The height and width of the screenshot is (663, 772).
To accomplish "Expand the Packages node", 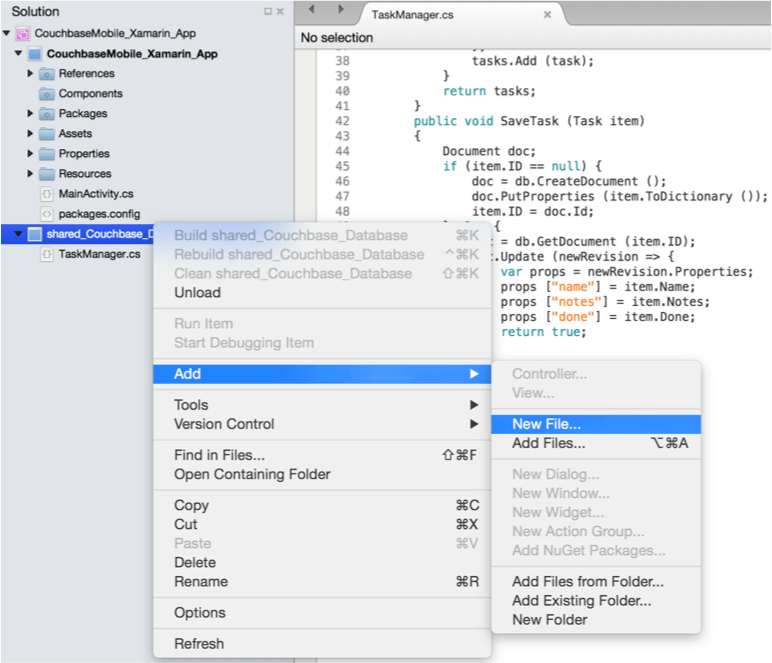I will tap(30, 114).
